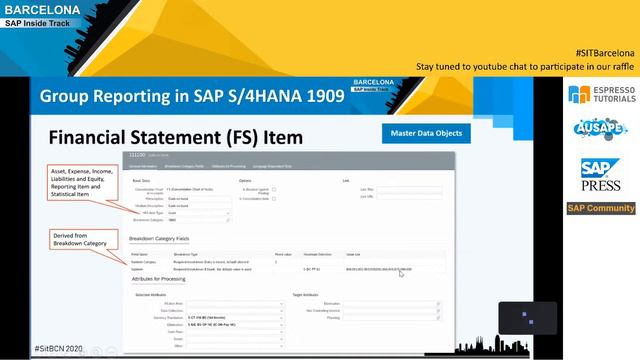Click the Description input field

pyautogui.click(x=199, y=199)
